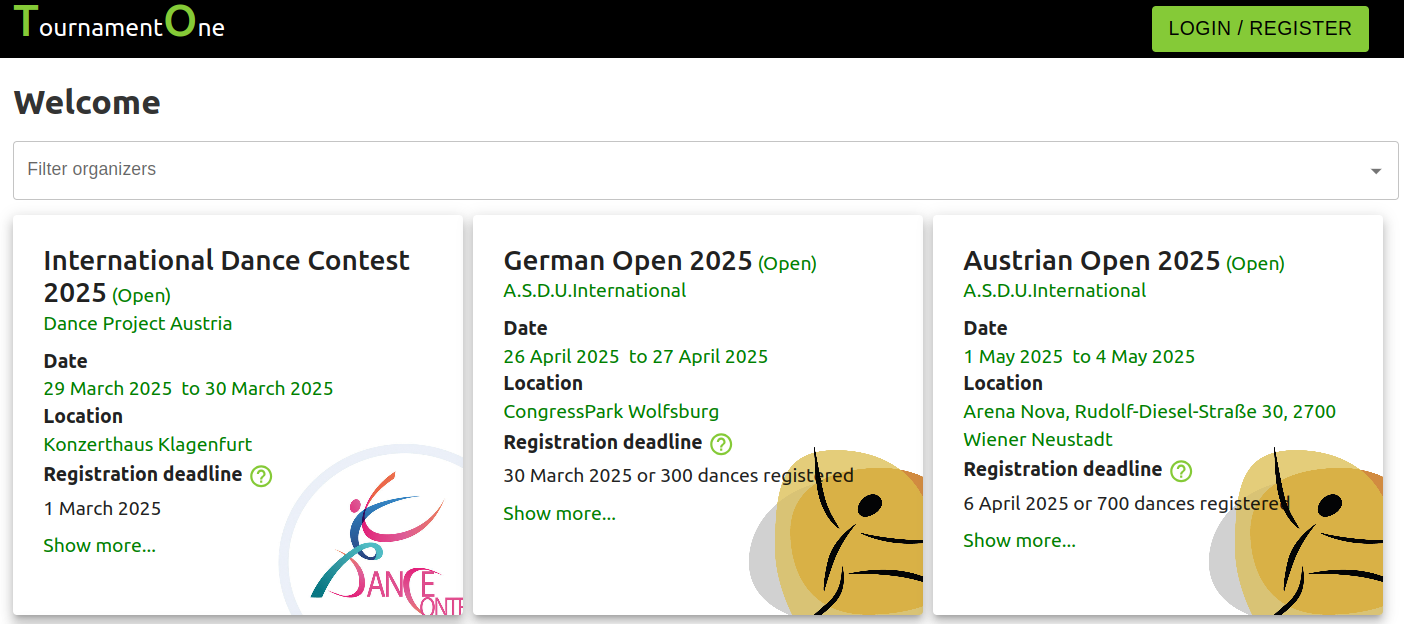Click the CongressPark Wolfsburg location

click(611, 412)
